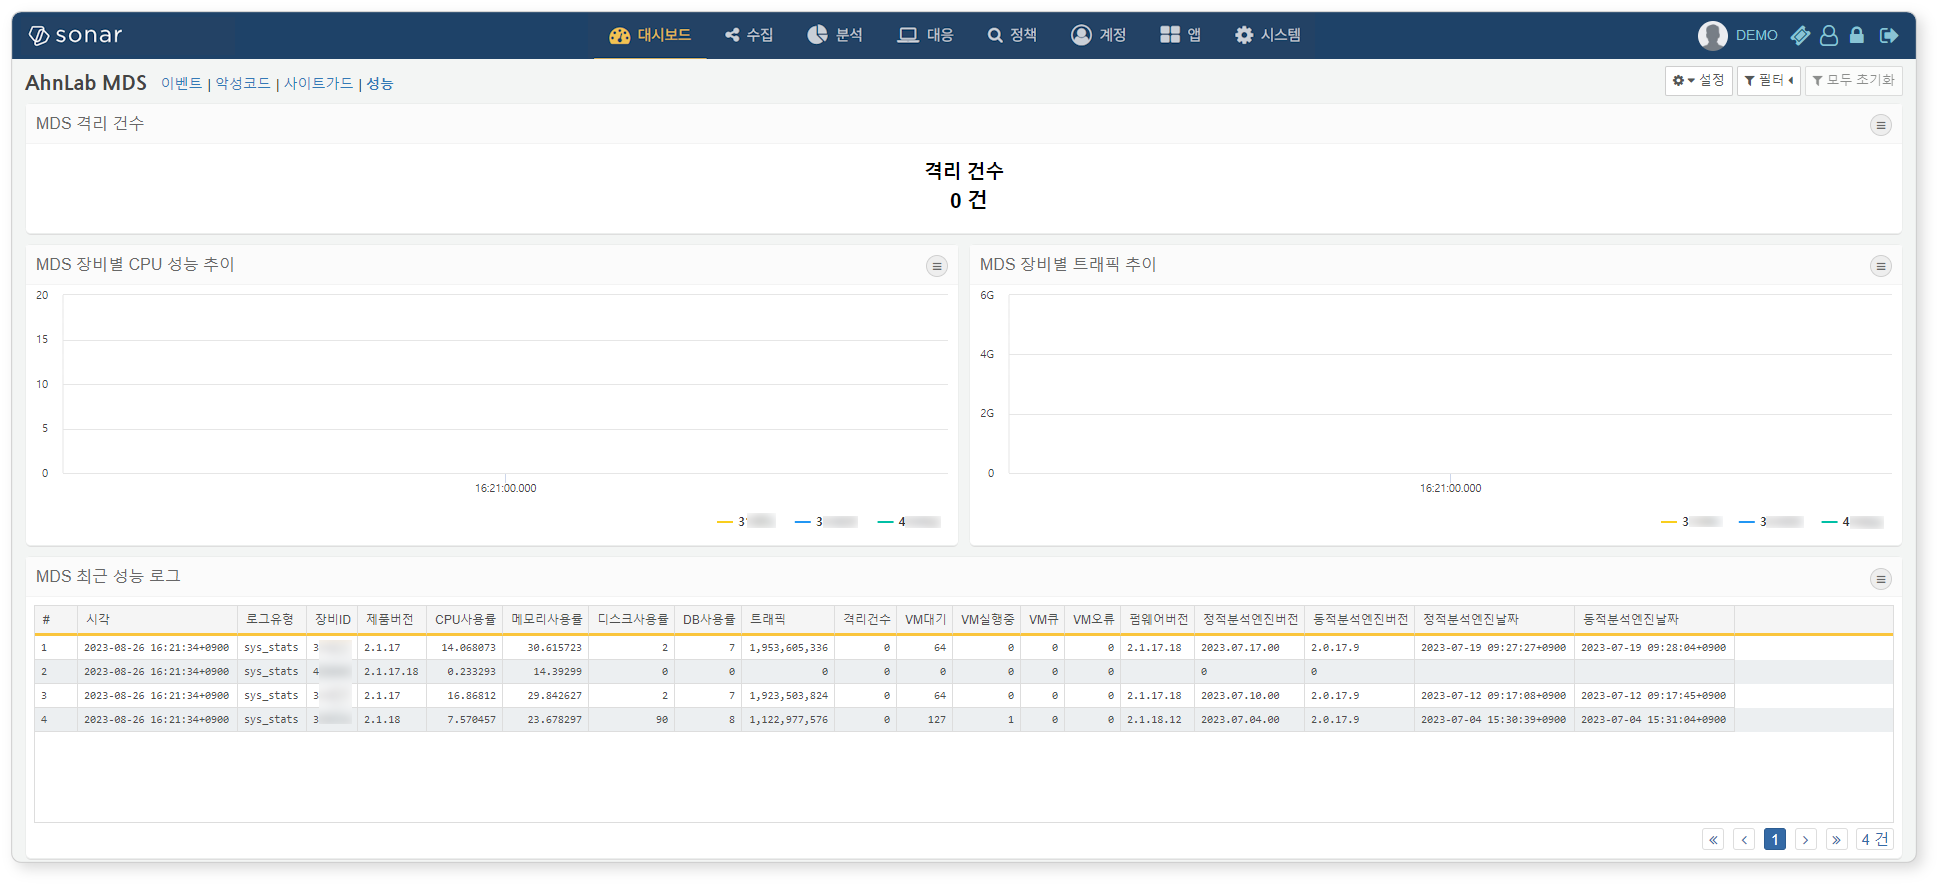Image resolution: width=1939 pixels, height=885 pixels.
Task: Select page 1 in pagination
Action: tap(1775, 840)
